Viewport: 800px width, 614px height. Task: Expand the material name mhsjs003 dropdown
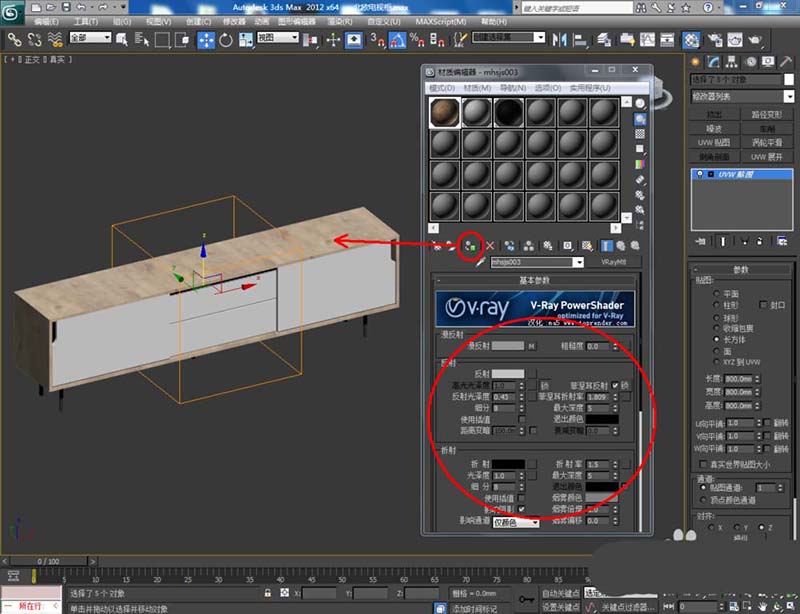coord(577,262)
